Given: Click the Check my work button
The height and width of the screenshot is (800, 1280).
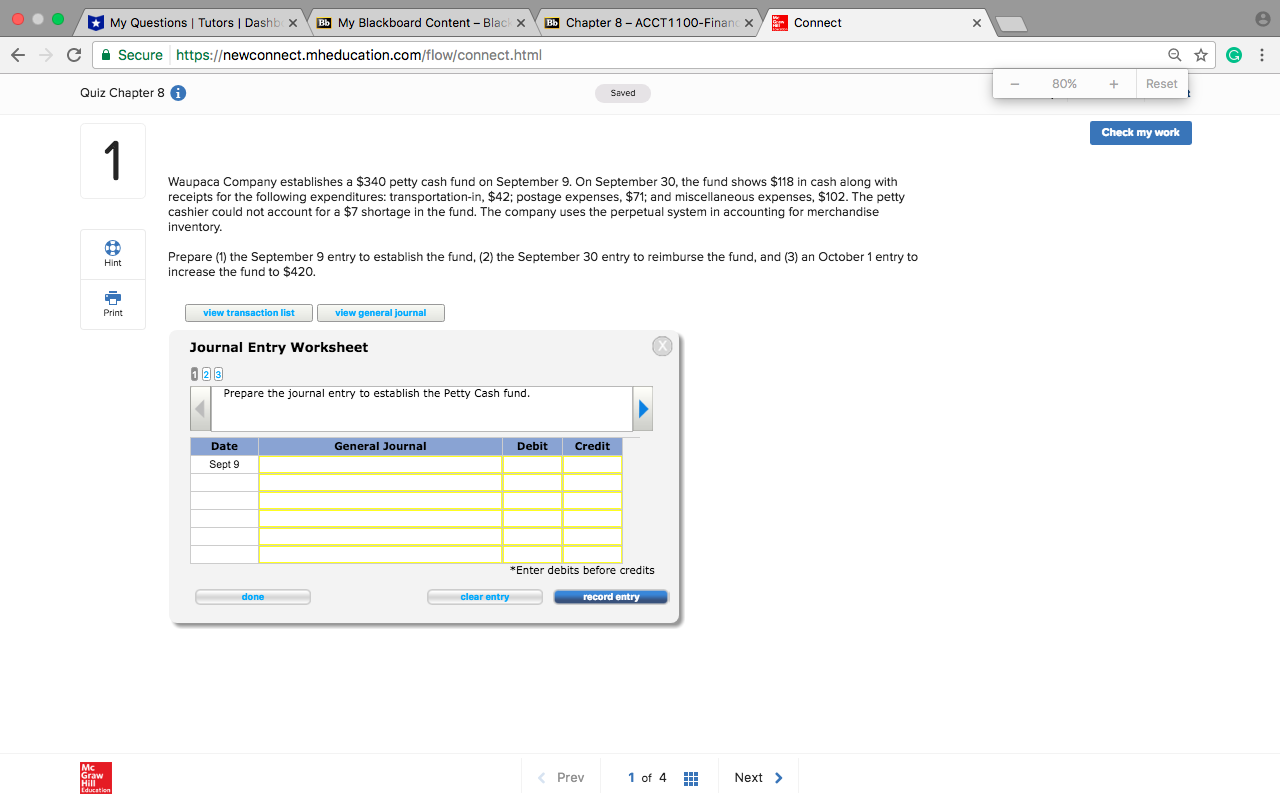Looking at the screenshot, I should (x=1140, y=132).
